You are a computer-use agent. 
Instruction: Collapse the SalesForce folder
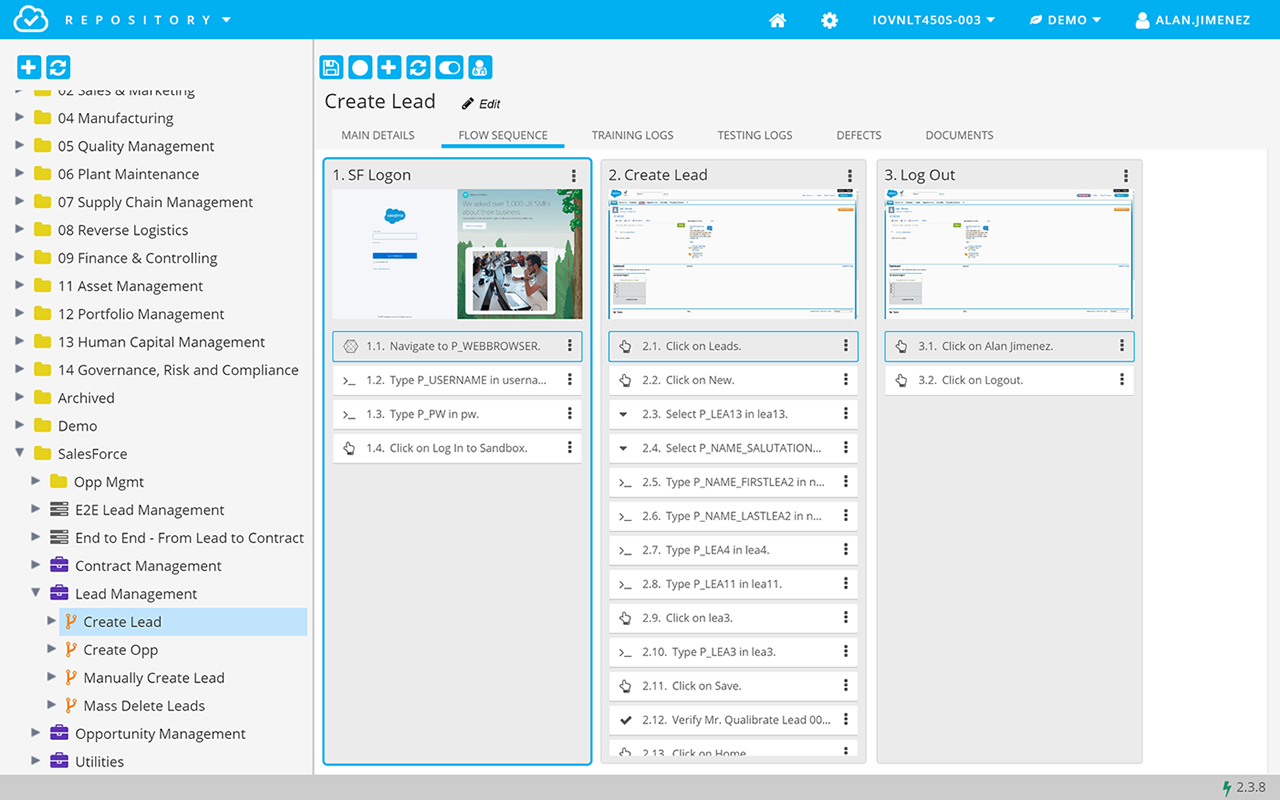(x=20, y=454)
